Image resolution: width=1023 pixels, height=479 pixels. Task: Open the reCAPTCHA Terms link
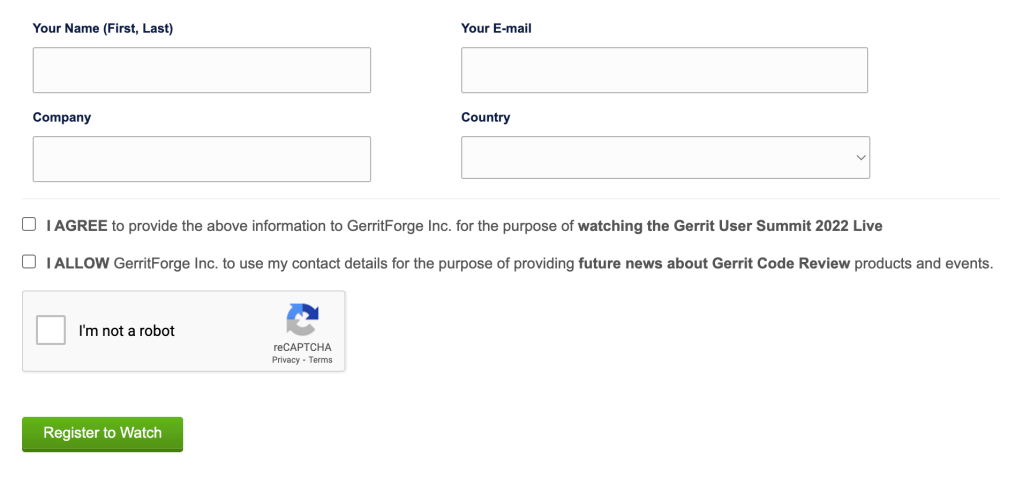(320, 360)
